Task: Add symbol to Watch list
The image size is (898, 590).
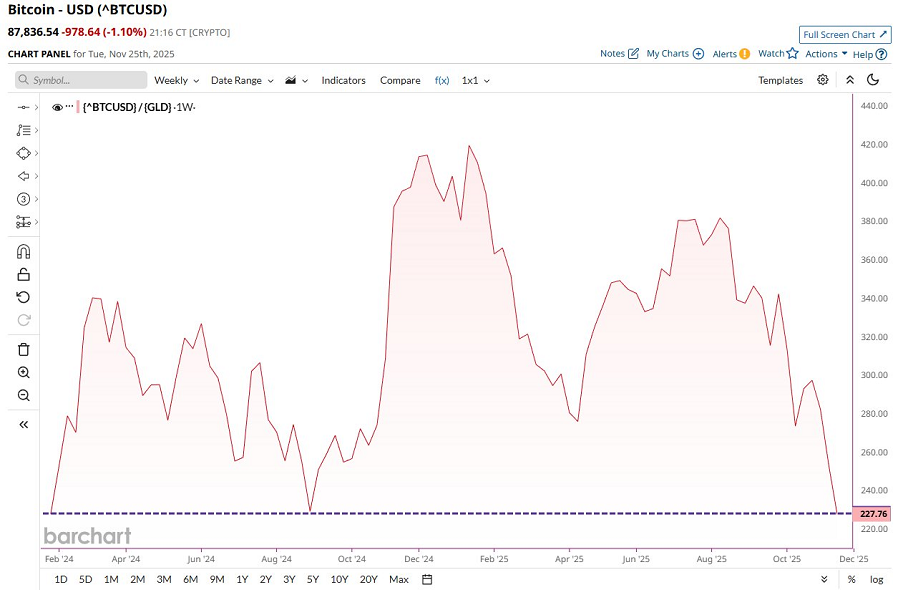Action: pyautogui.click(x=778, y=53)
